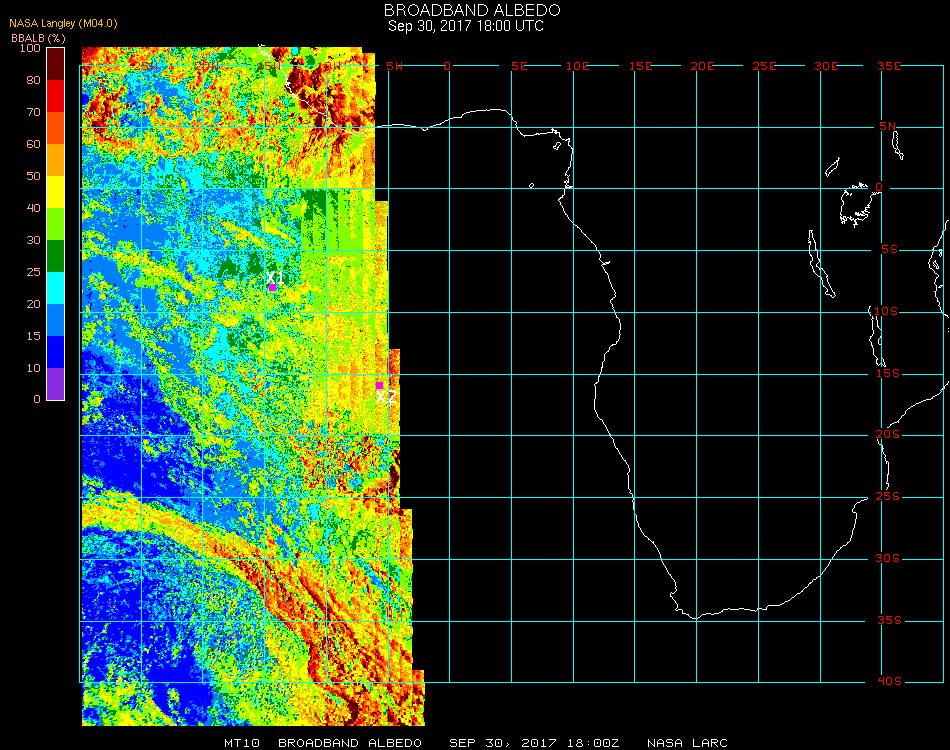The width and height of the screenshot is (950, 750).
Task: Click the BROADBAND ALBEDO title at top
Action: pyautogui.click(x=465, y=10)
